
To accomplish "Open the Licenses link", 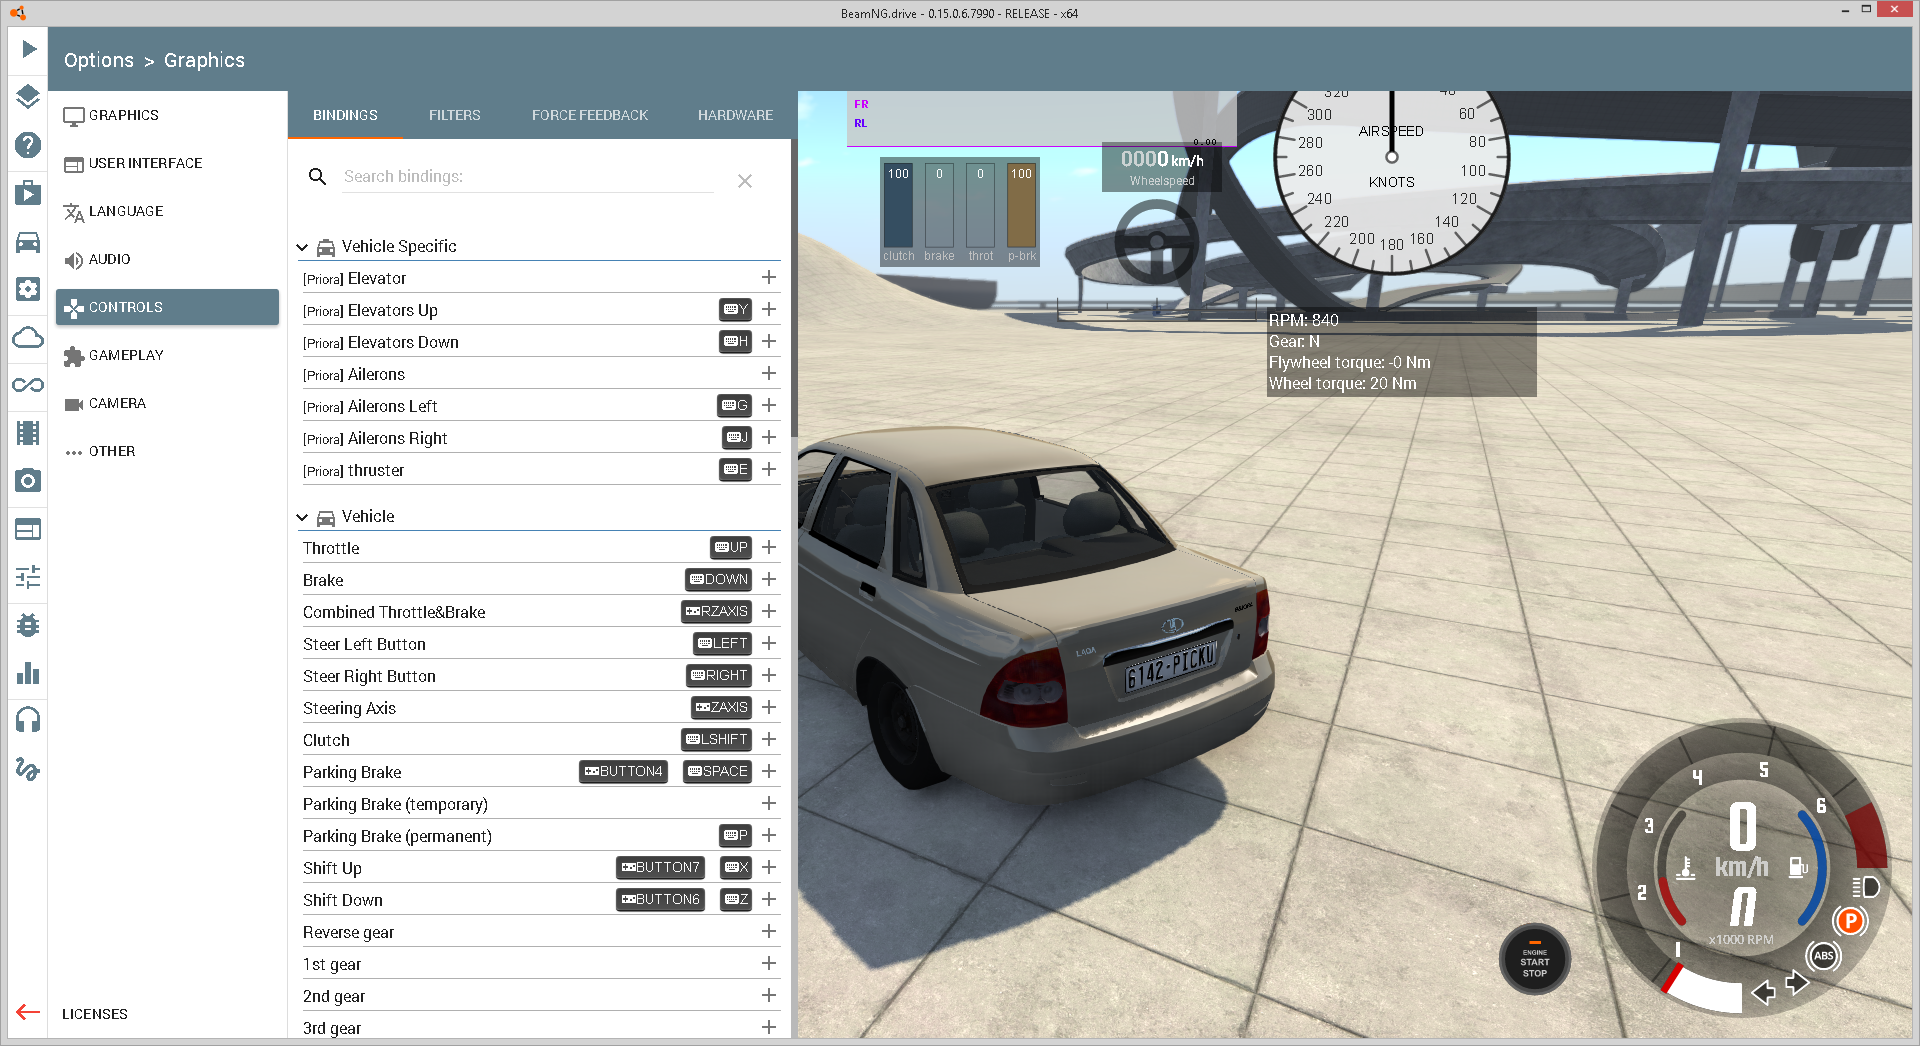I will [95, 1014].
